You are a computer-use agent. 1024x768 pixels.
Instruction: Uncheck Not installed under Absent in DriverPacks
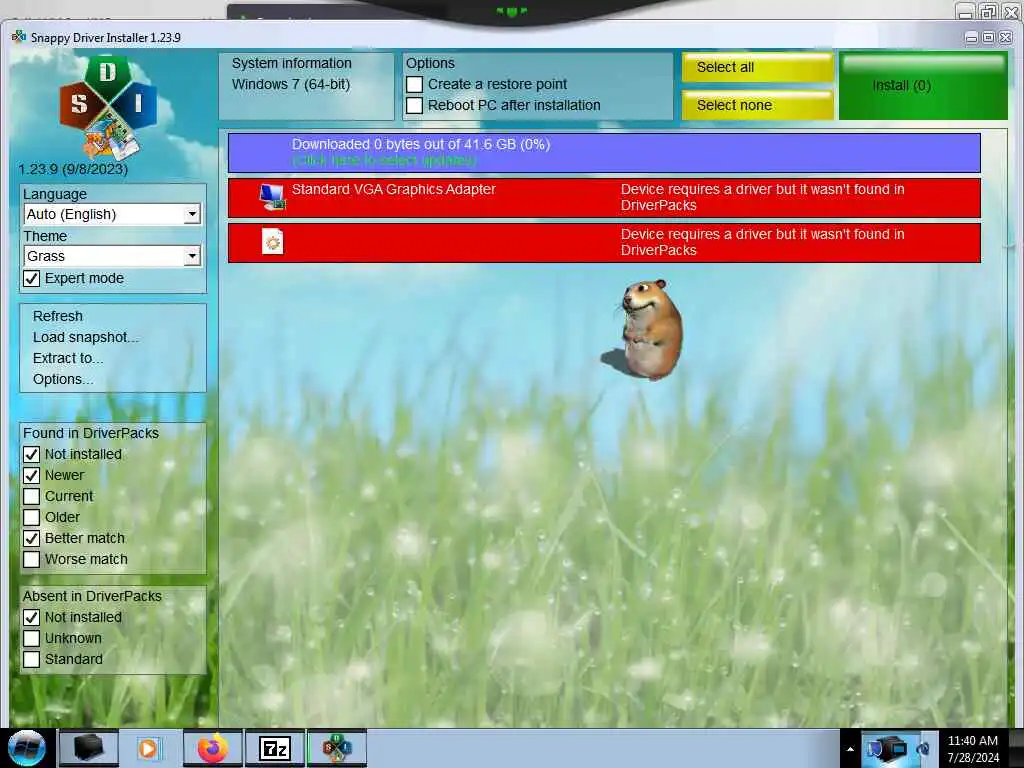tap(31, 617)
